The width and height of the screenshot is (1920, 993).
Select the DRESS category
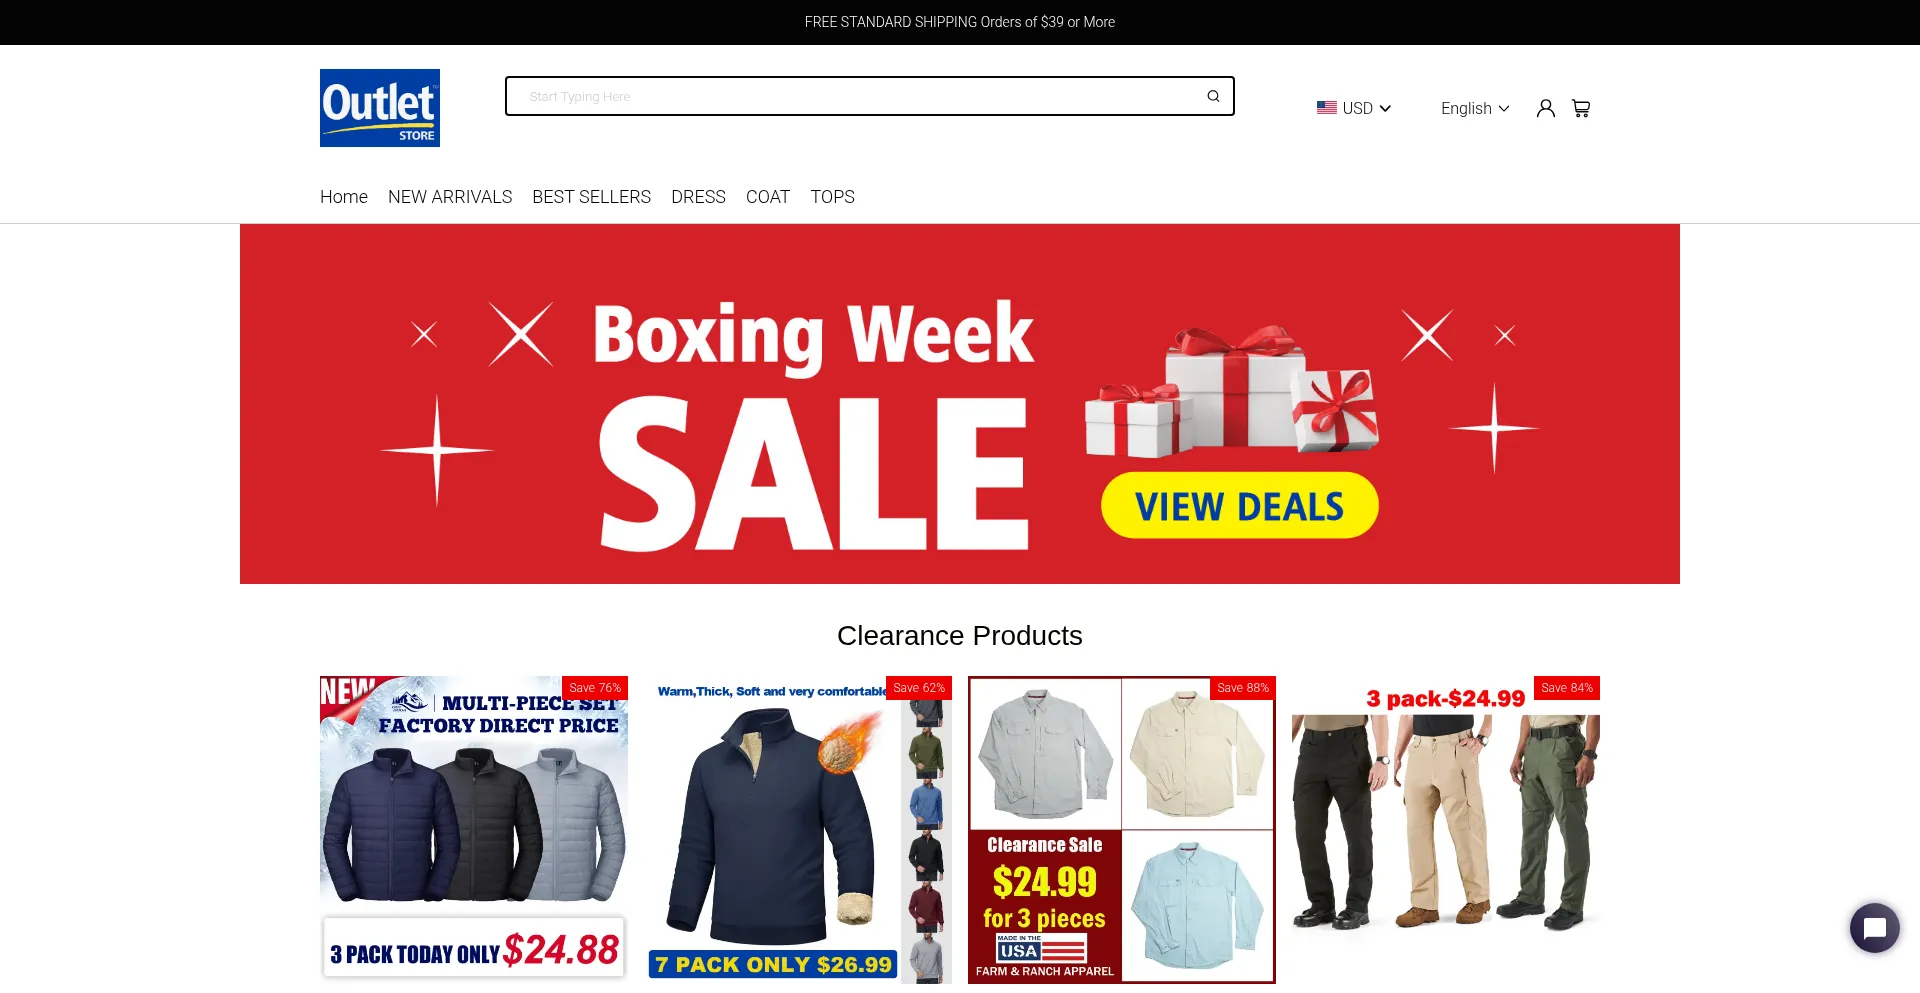coord(698,197)
